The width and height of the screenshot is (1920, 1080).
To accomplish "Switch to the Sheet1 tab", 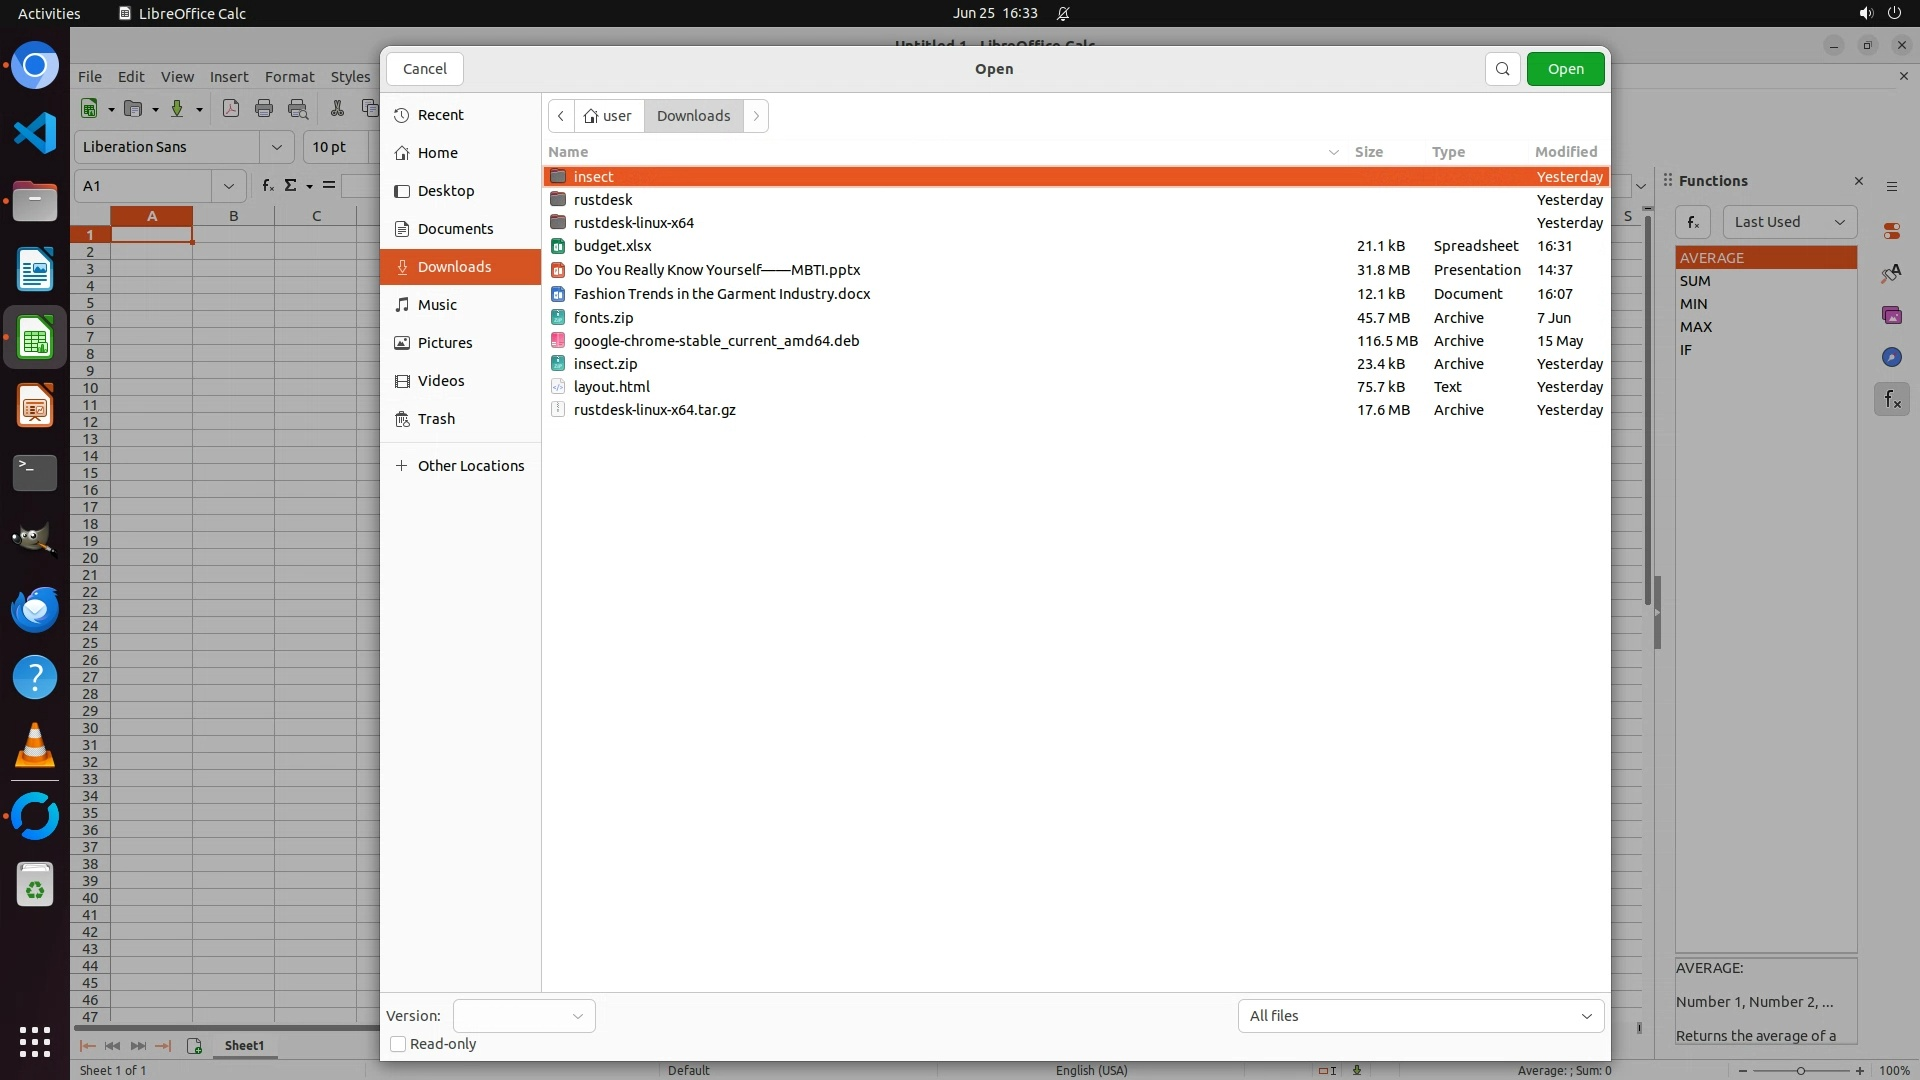I will [x=244, y=1045].
